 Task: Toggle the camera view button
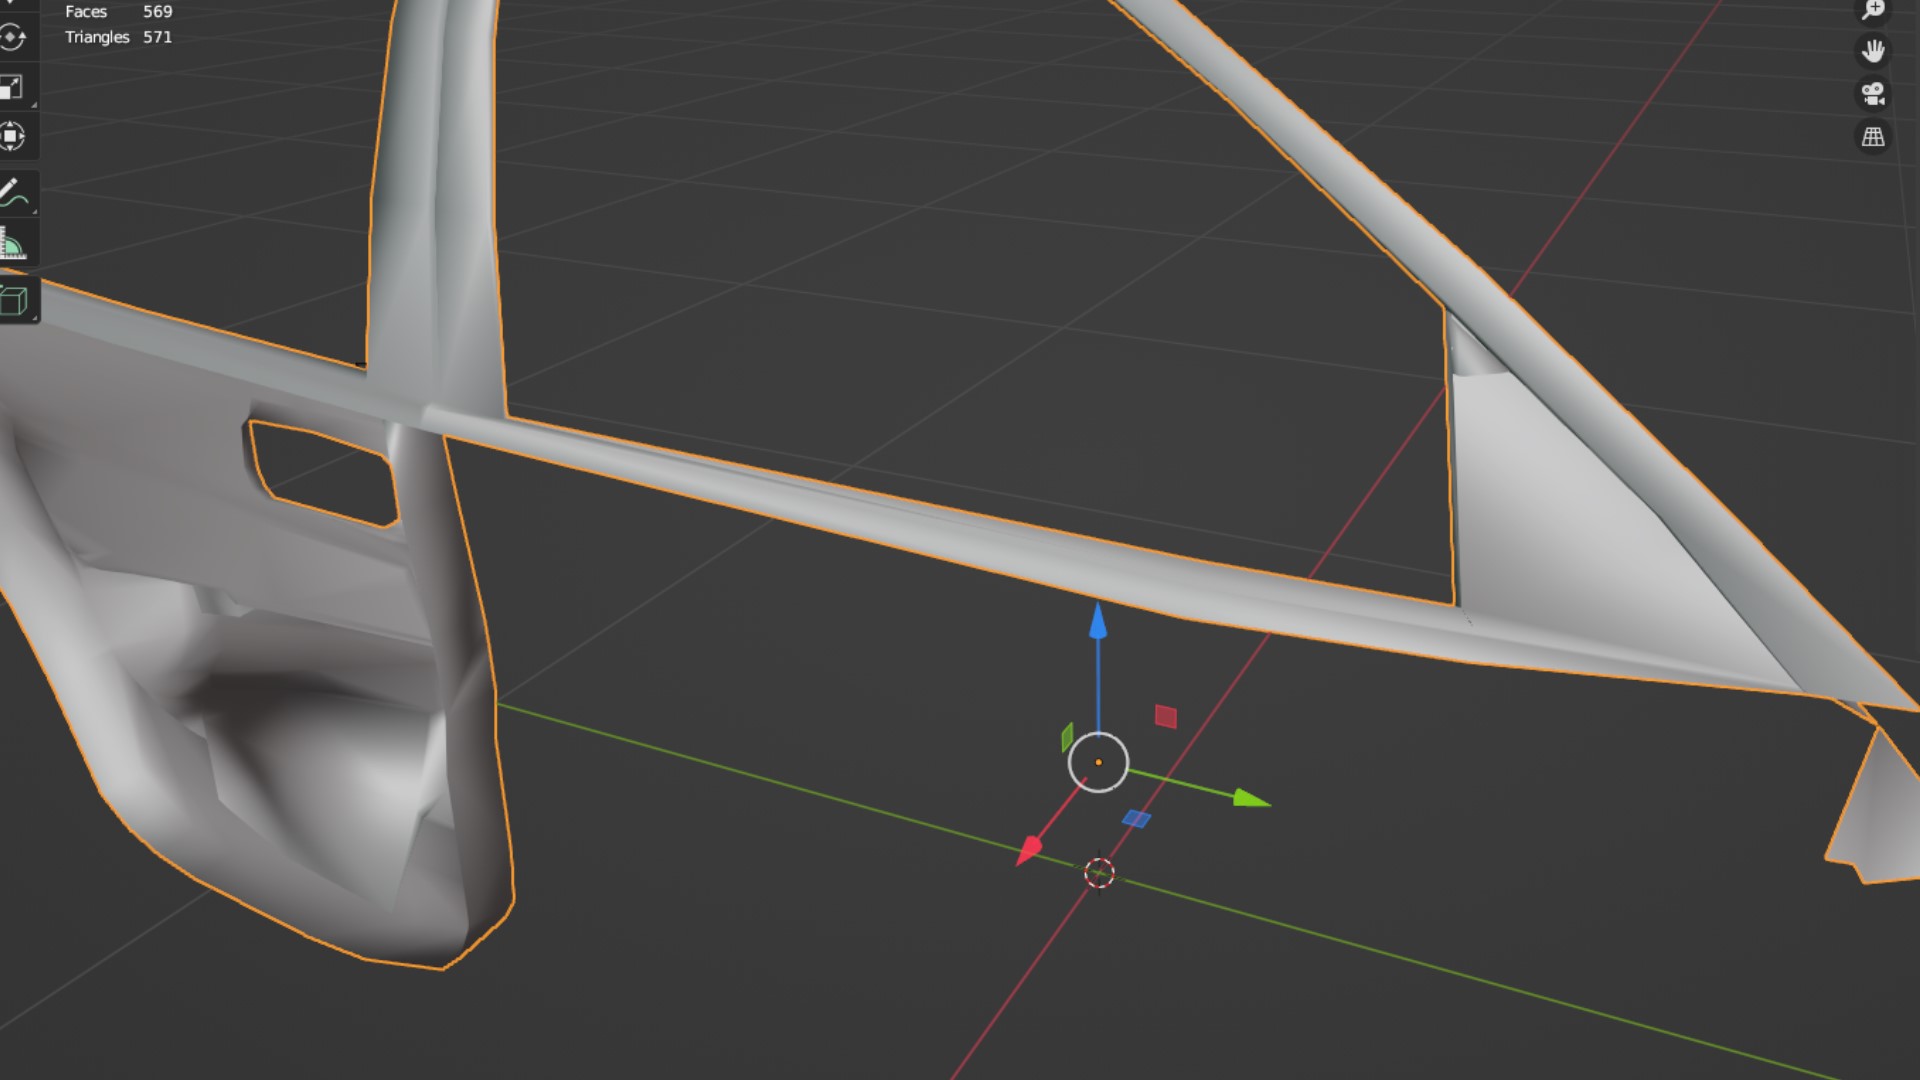(1872, 94)
